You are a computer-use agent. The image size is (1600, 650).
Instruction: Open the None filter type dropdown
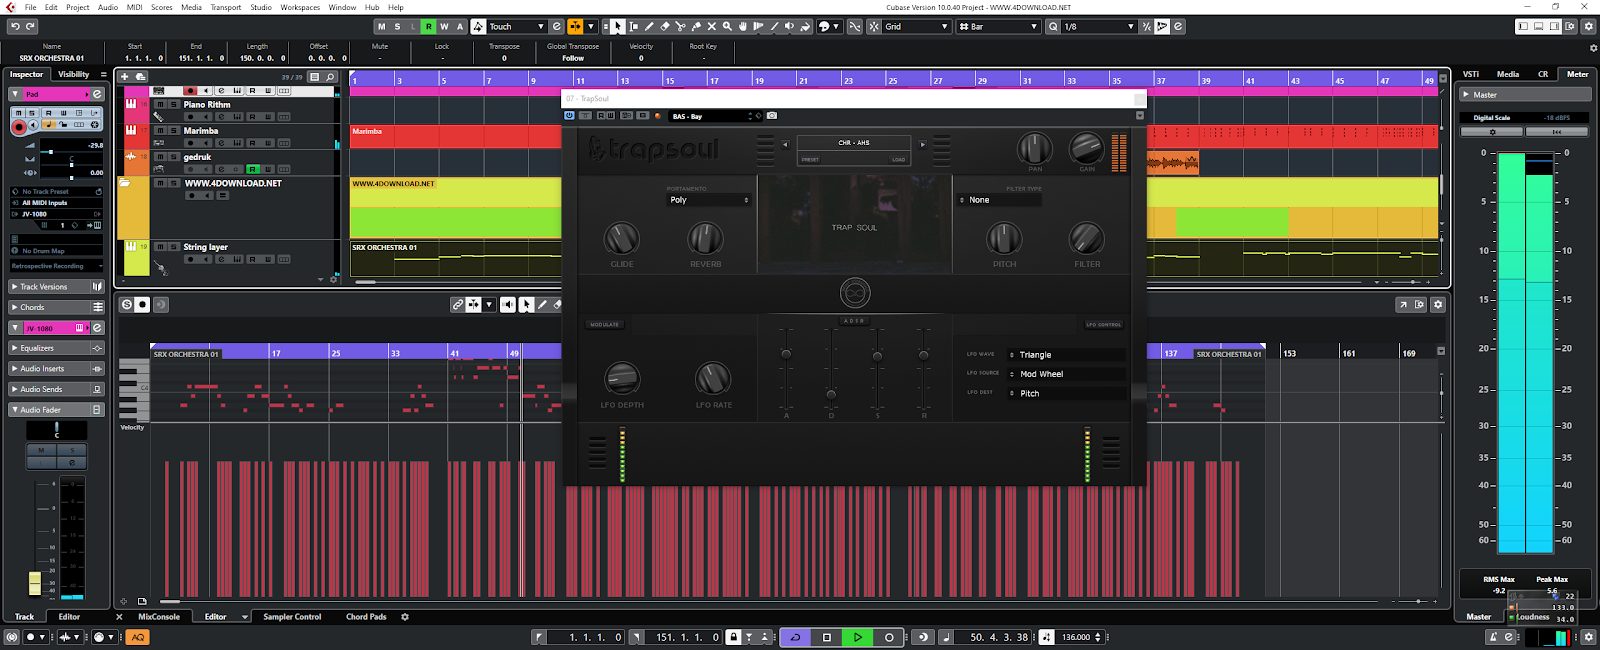tap(999, 200)
